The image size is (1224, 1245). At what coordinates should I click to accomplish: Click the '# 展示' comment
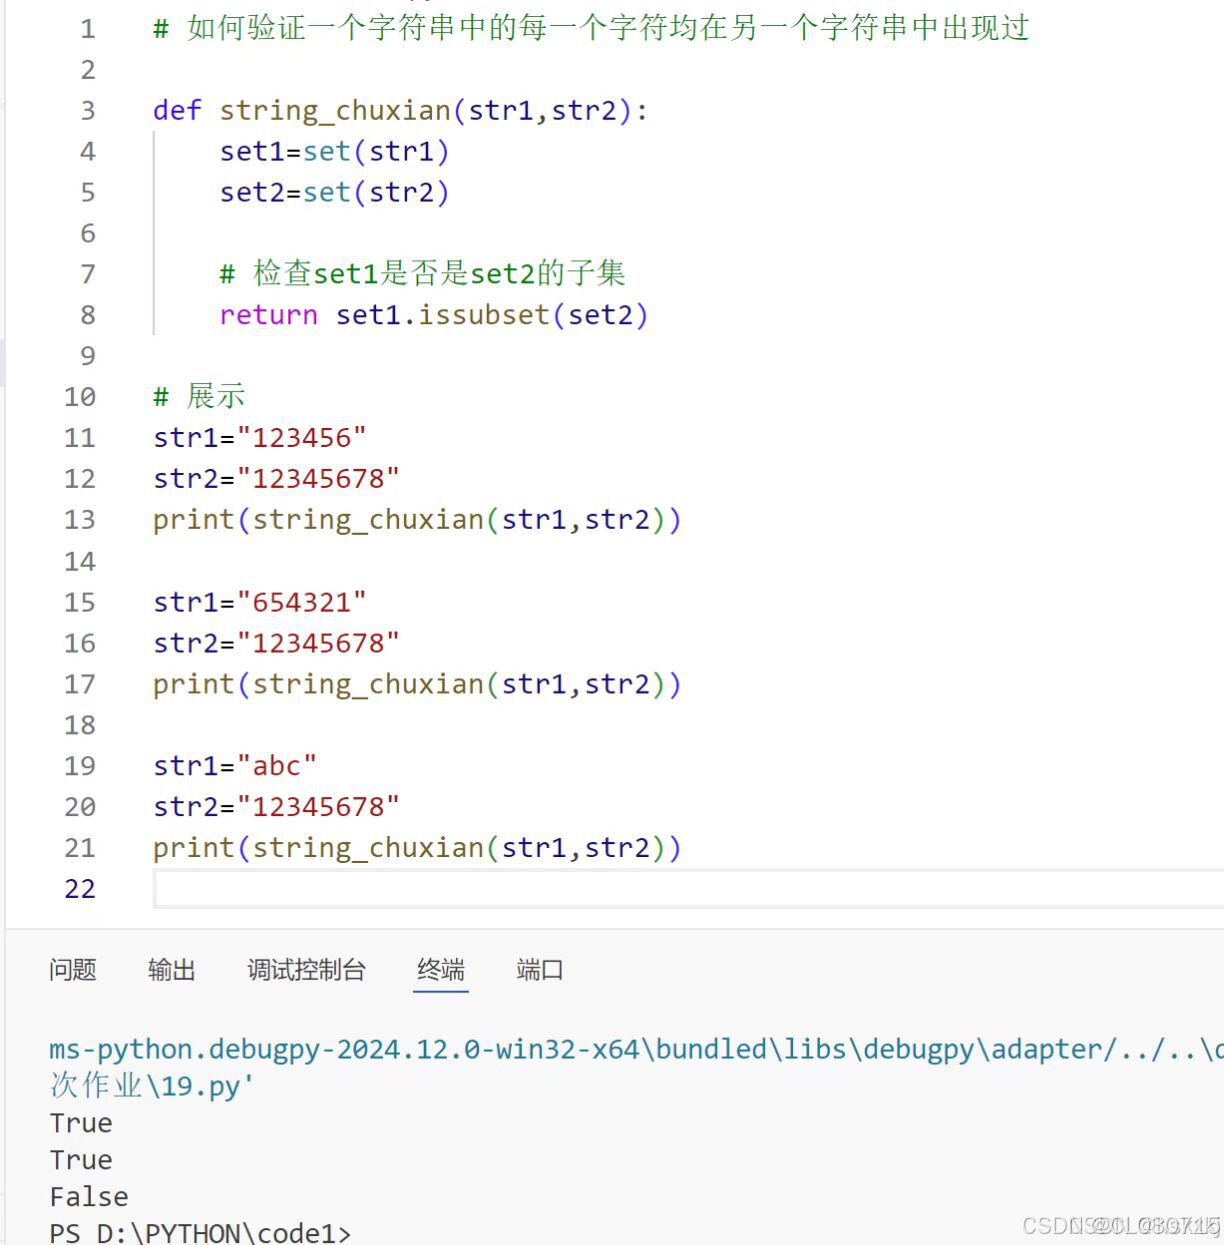(199, 396)
